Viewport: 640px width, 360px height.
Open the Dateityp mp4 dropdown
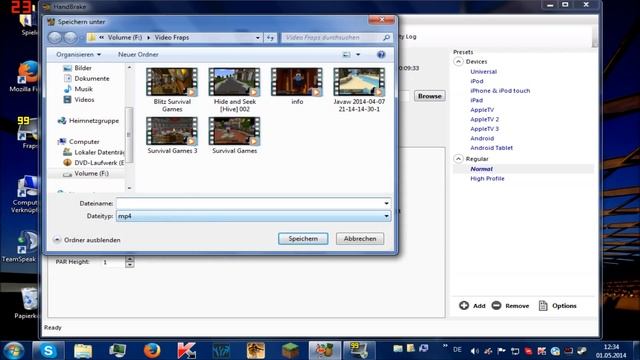tap(253, 216)
